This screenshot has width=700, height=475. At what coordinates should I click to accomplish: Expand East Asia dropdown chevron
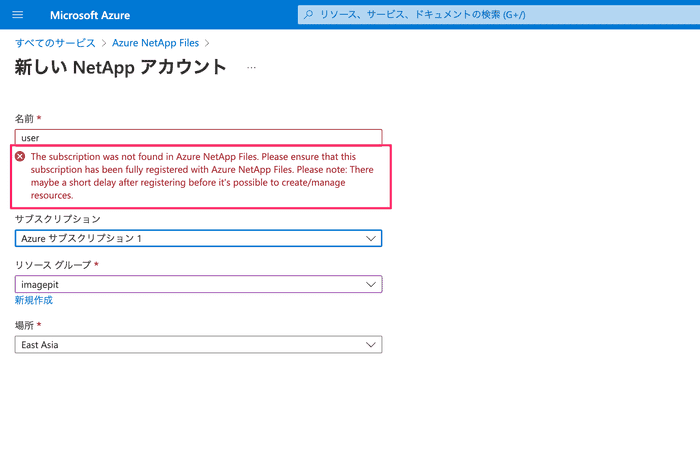(371, 345)
